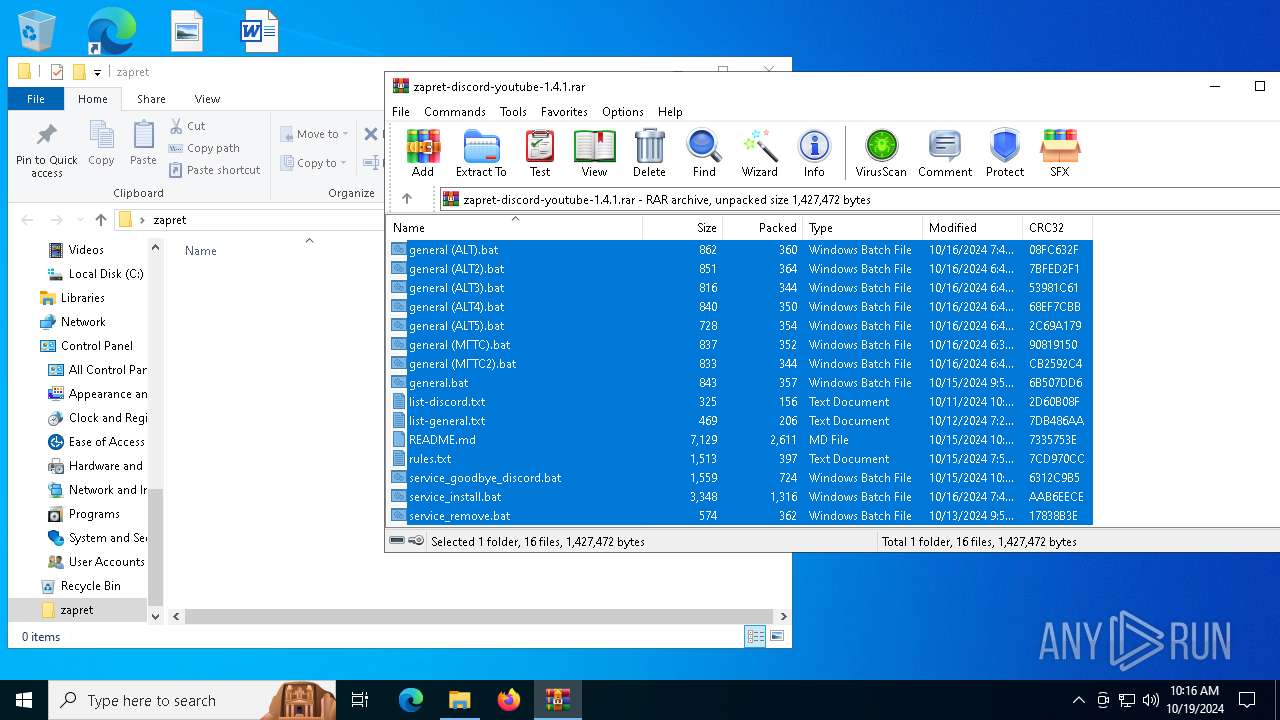Add an archive Comment
1280x720 pixels.
pos(945,153)
